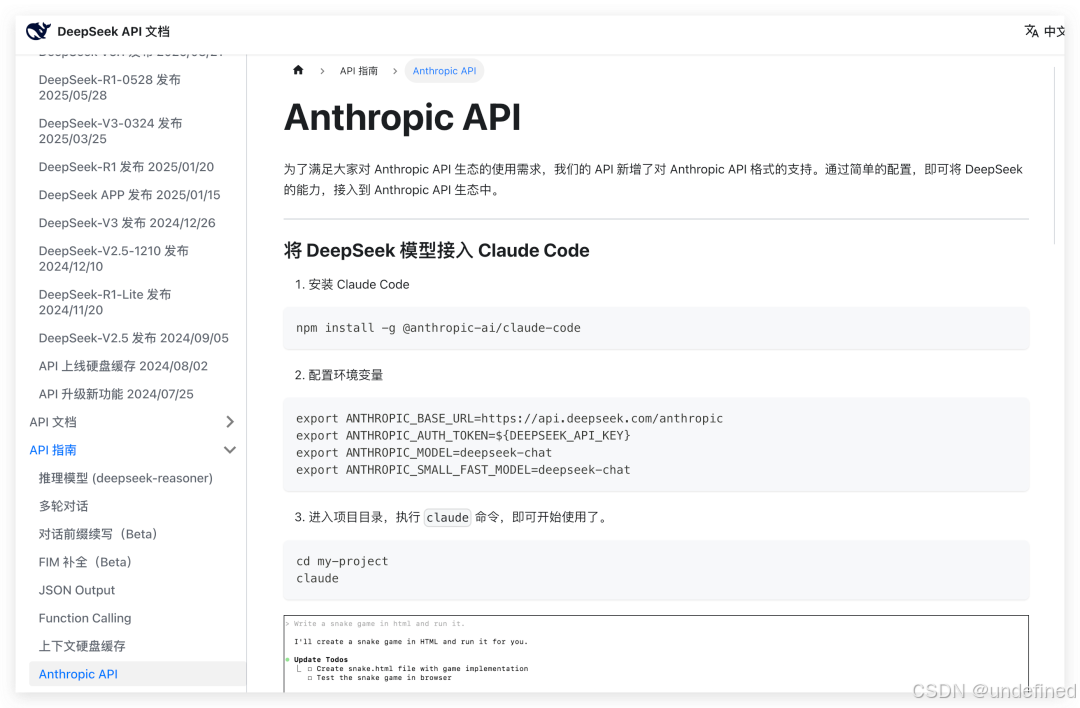
Task: Click the Anthropic API breadcrumb chip
Action: 444,71
